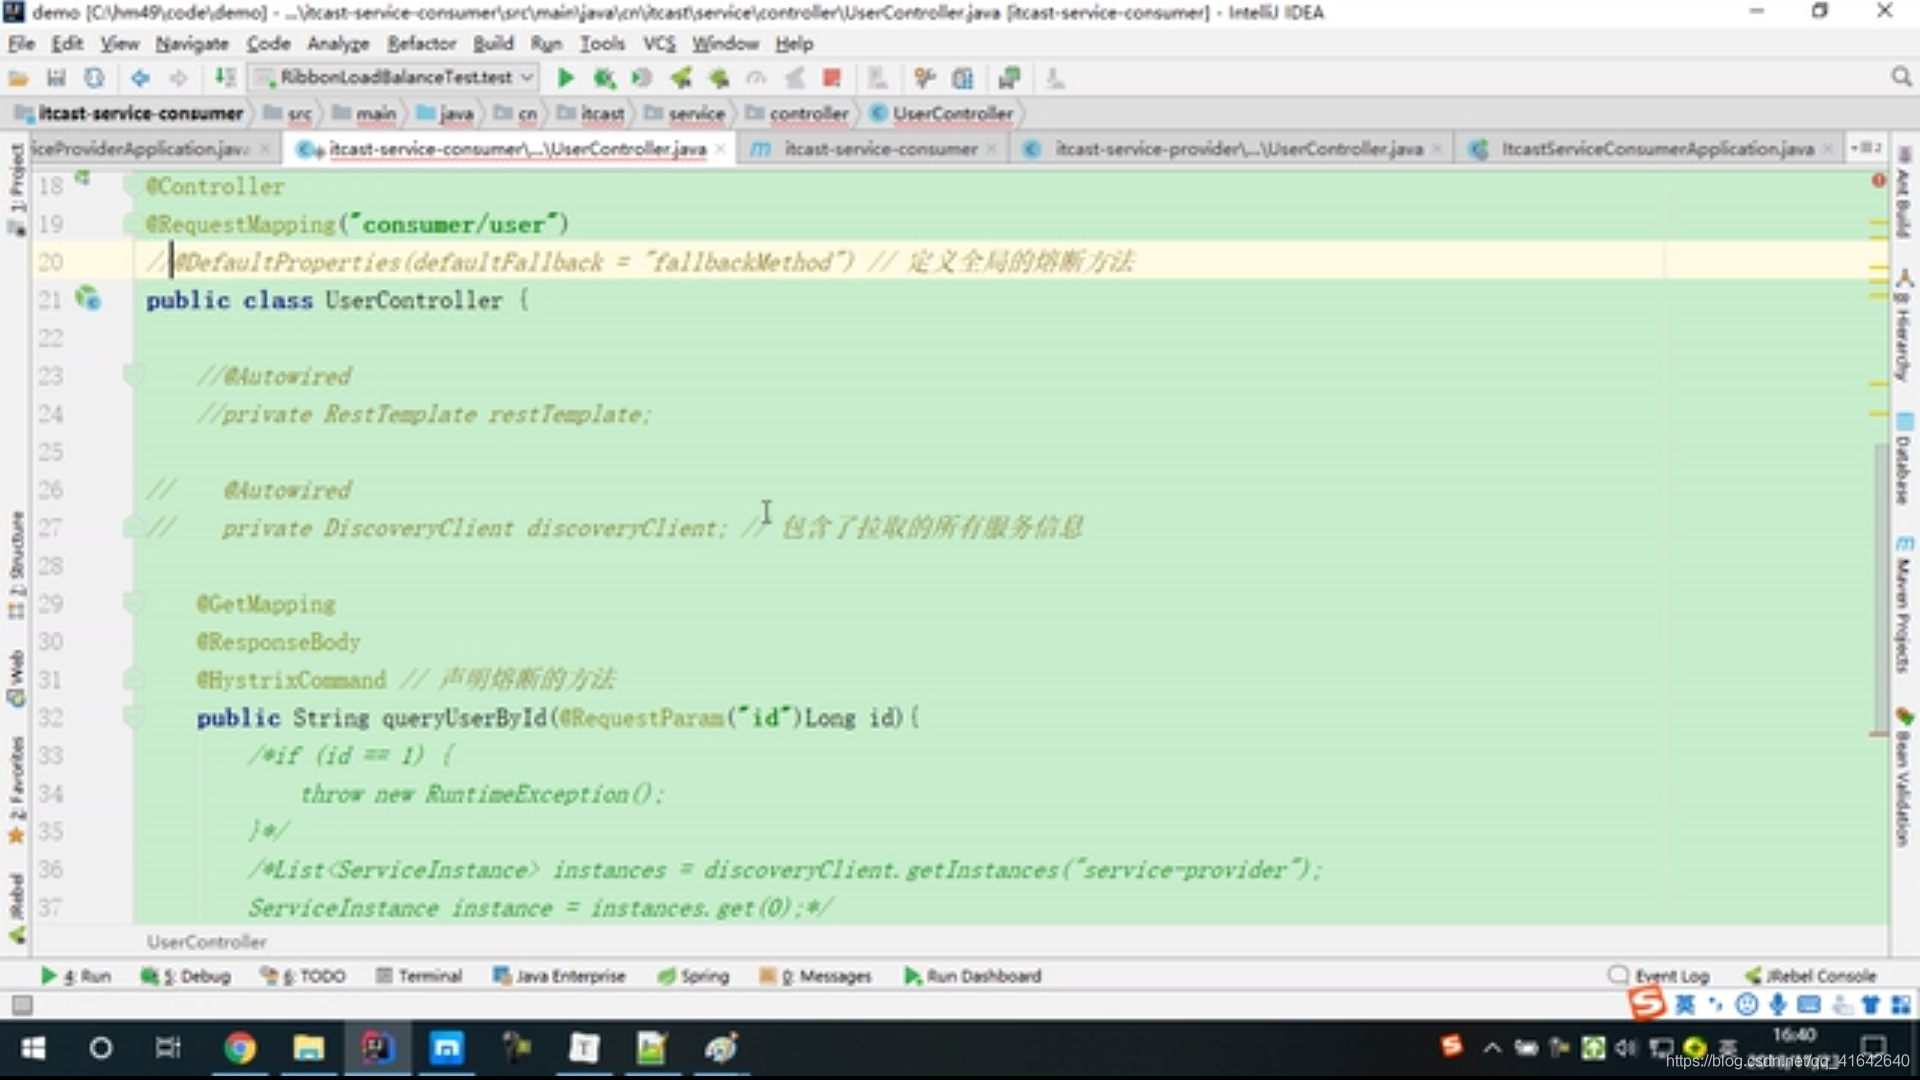
Task: Click the Synchronize refresh icon
Action: click(94, 78)
